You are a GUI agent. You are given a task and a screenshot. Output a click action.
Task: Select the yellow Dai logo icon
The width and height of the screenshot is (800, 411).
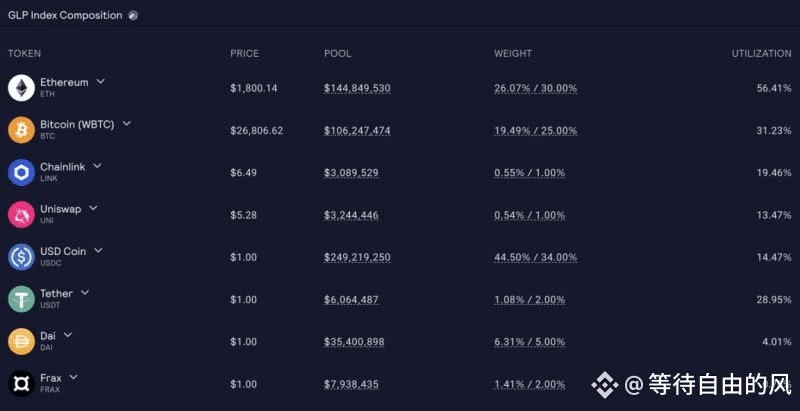point(21,342)
